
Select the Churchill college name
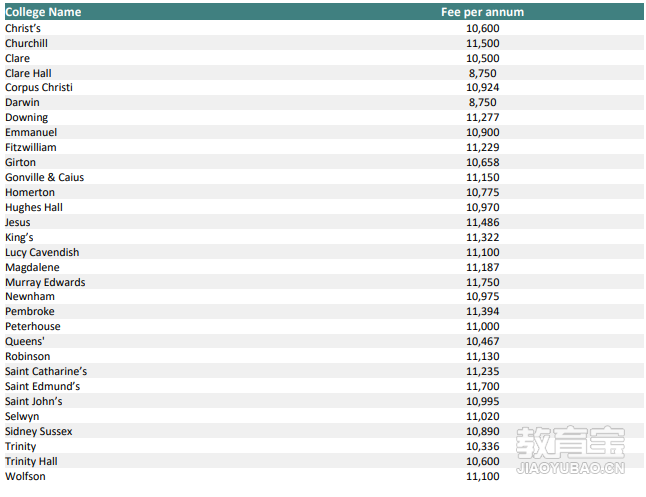click(x=26, y=43)
